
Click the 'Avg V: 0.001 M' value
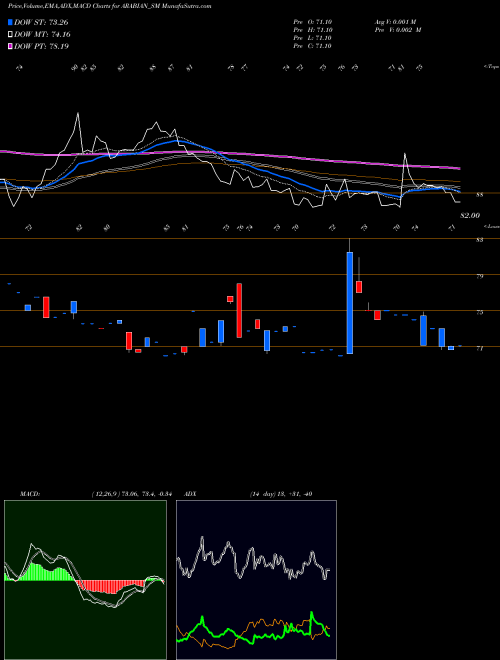coord(395,22)
